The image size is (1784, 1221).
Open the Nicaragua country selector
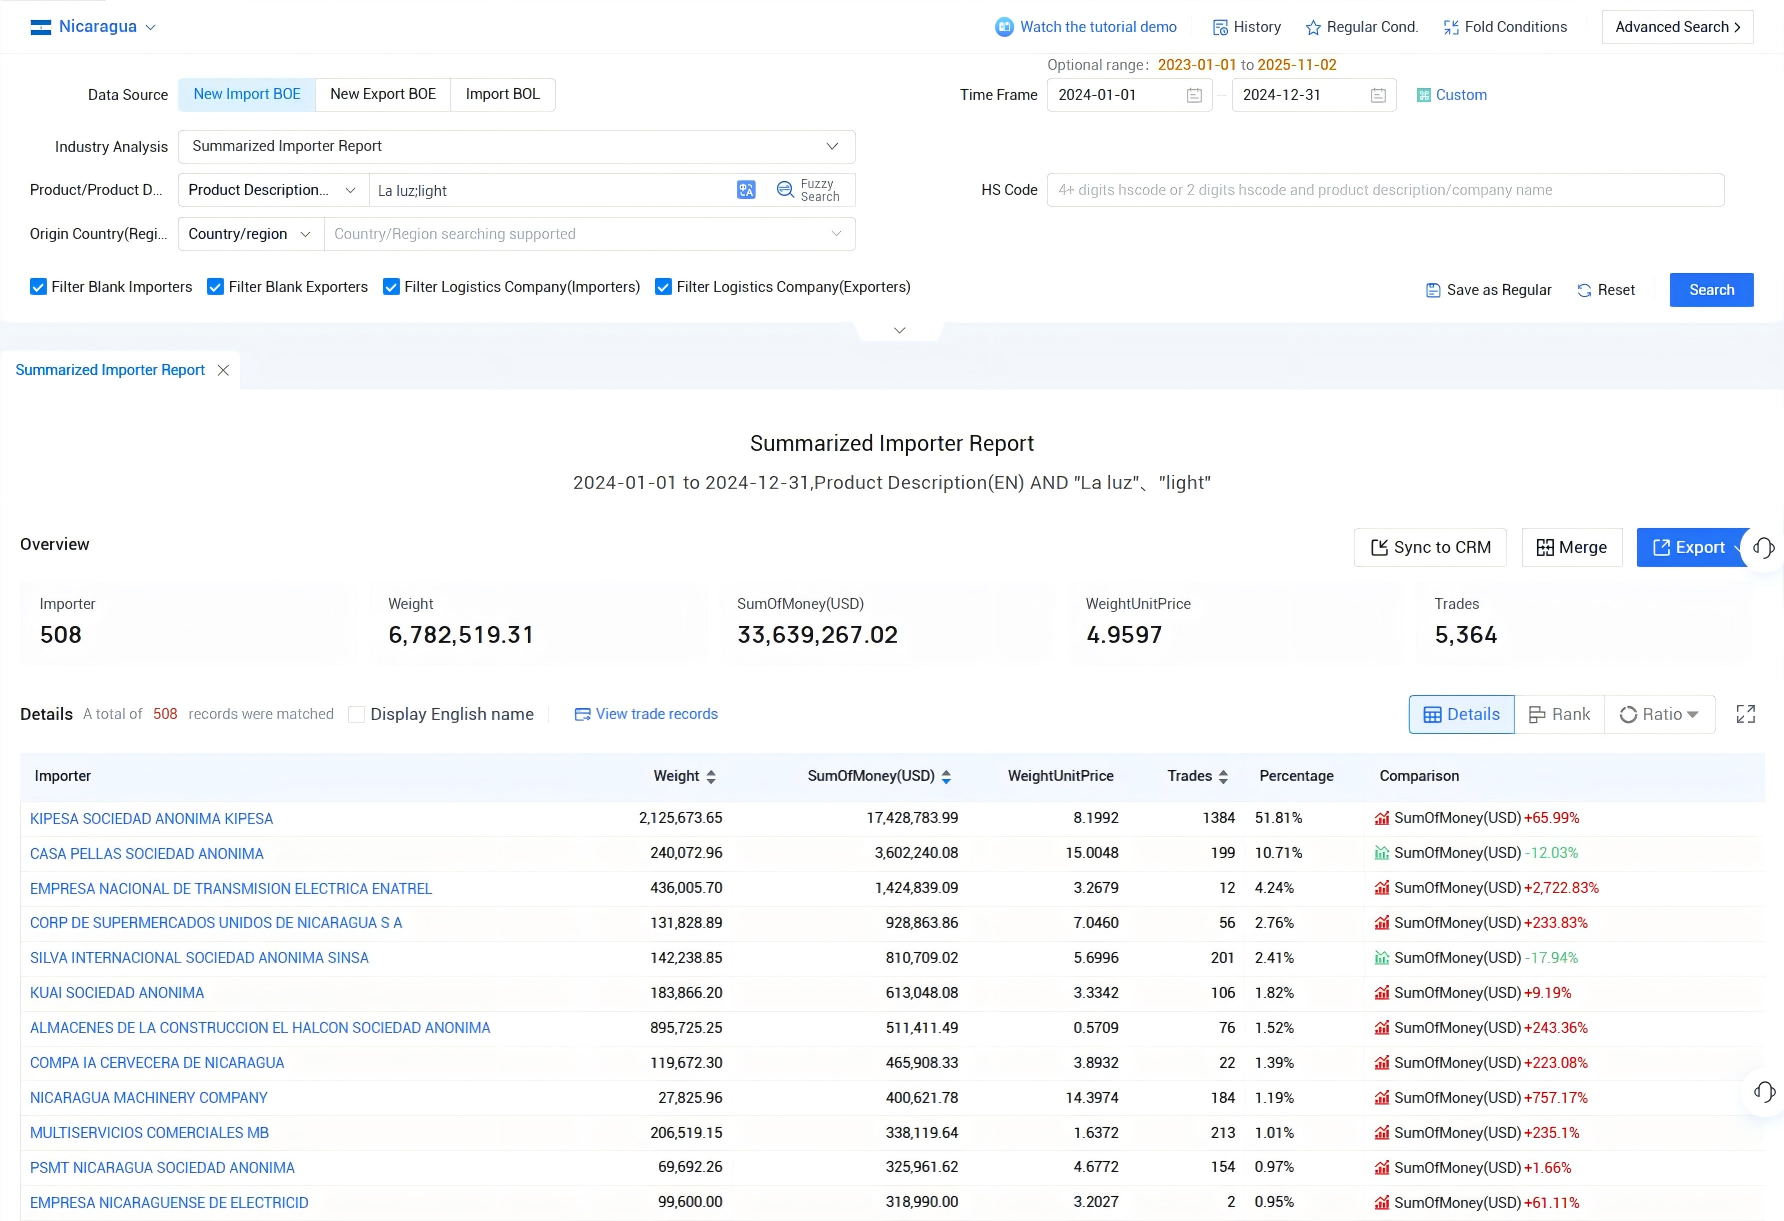coord(94,27)
